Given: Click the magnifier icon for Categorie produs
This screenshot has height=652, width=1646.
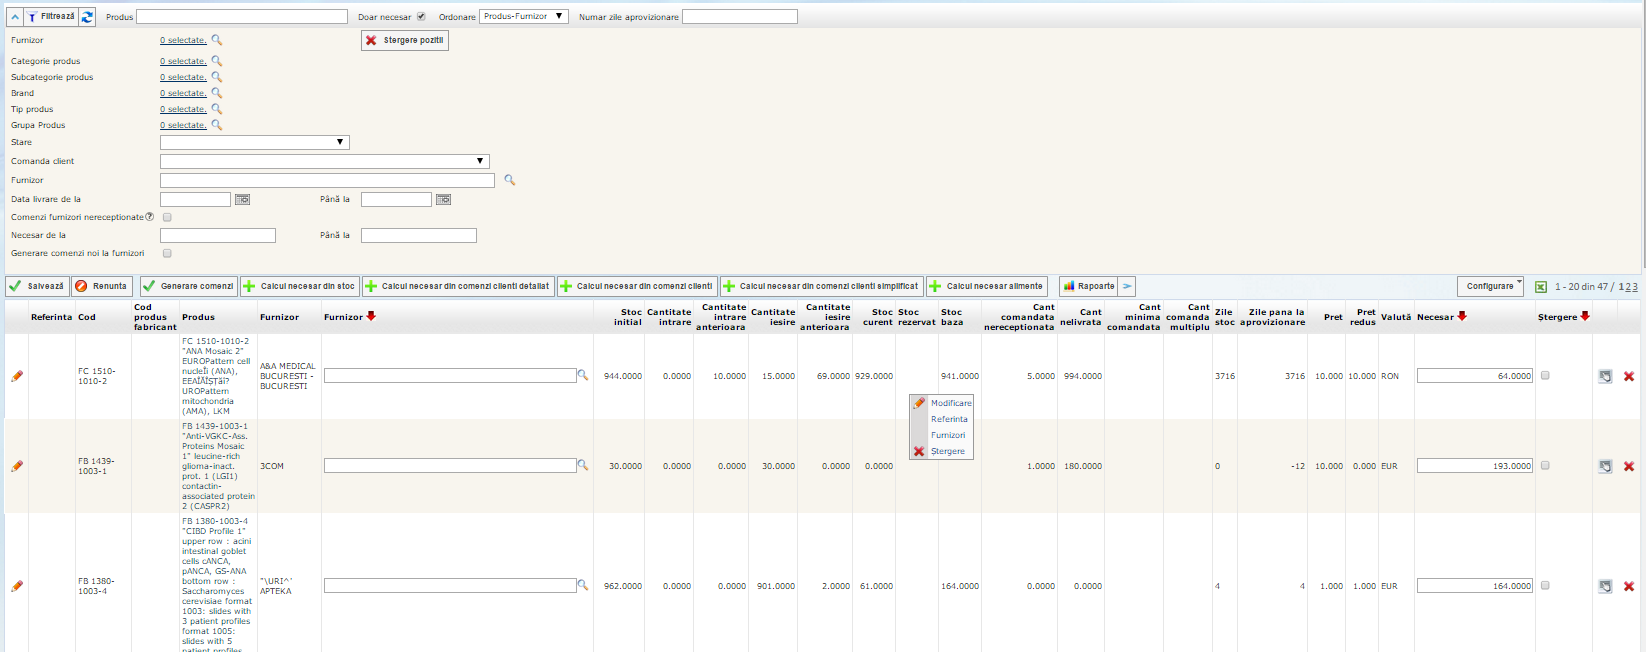Looking at the screenshot, I should tap(217, 61).
